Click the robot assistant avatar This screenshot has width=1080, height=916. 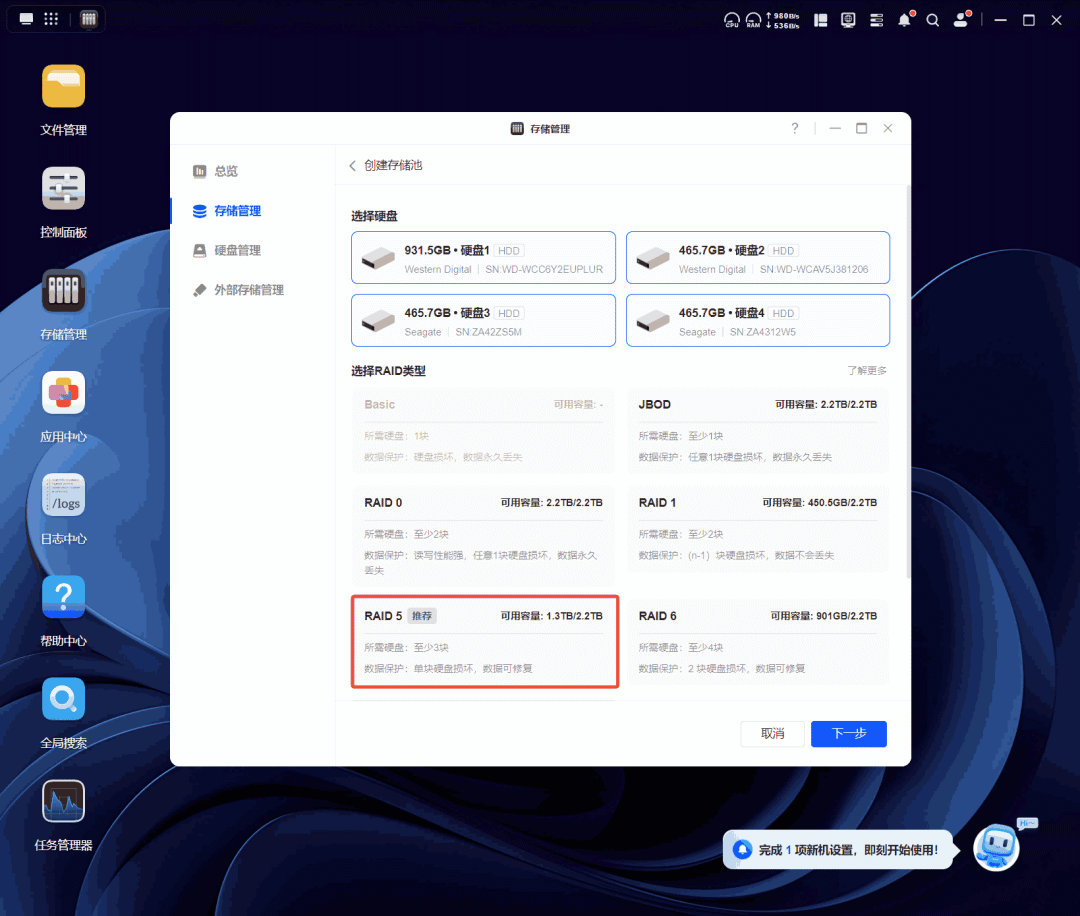[996, 846]
